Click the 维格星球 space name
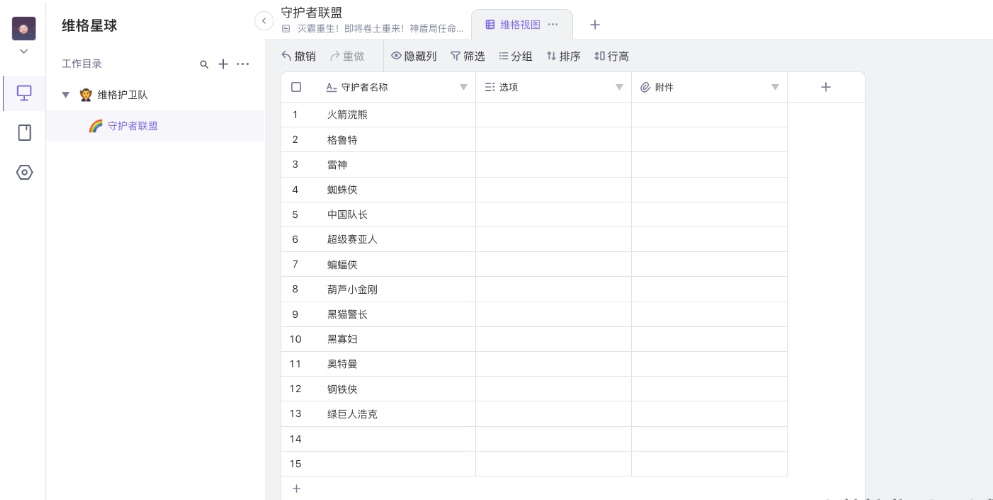 click(x=89, y=26)
